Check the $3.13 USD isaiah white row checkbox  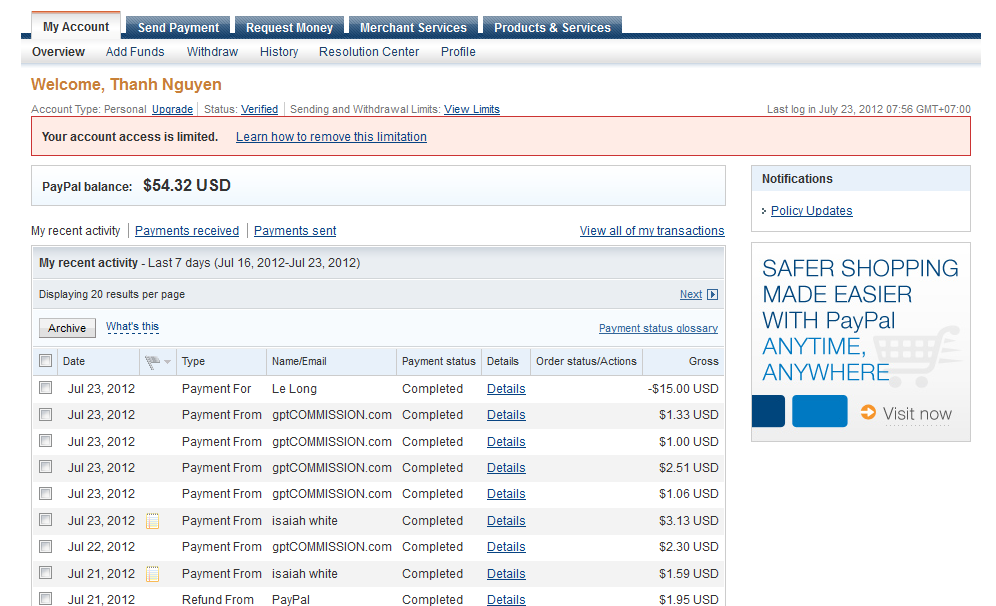point(46,520)
